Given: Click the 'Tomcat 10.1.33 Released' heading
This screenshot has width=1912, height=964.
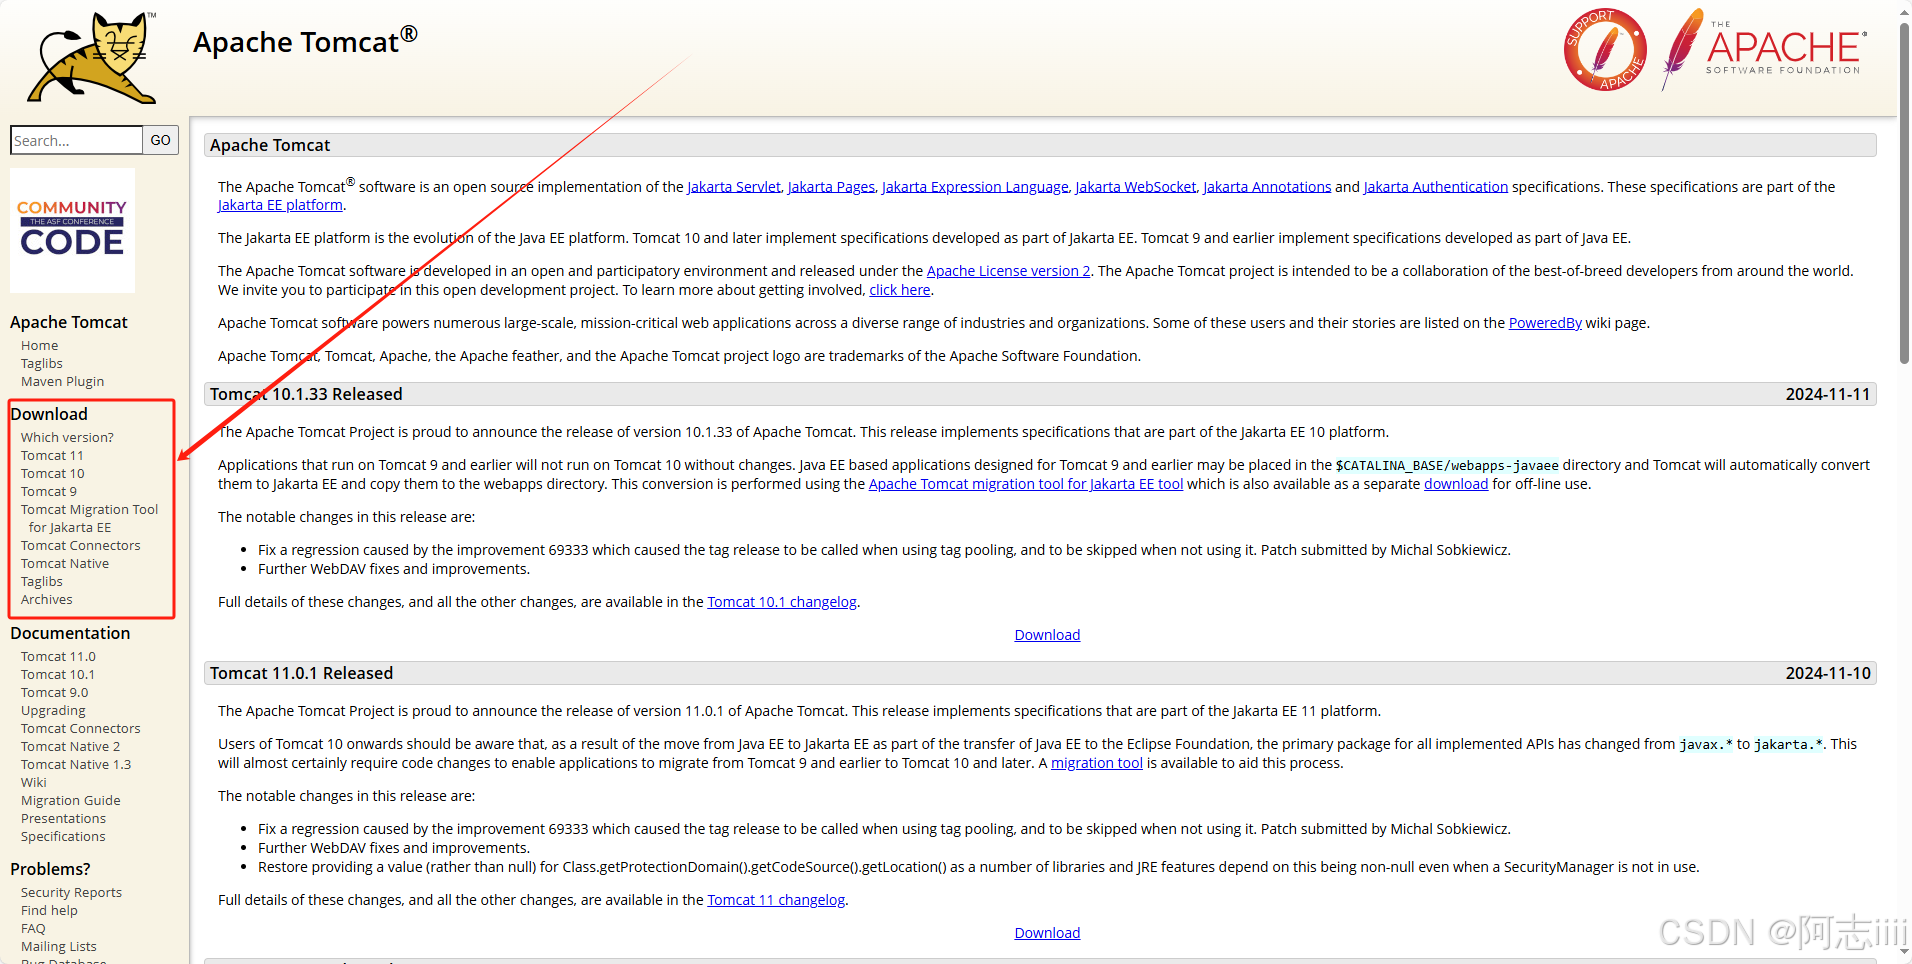Looking at the screenshot, I should [x=306, y=394].
